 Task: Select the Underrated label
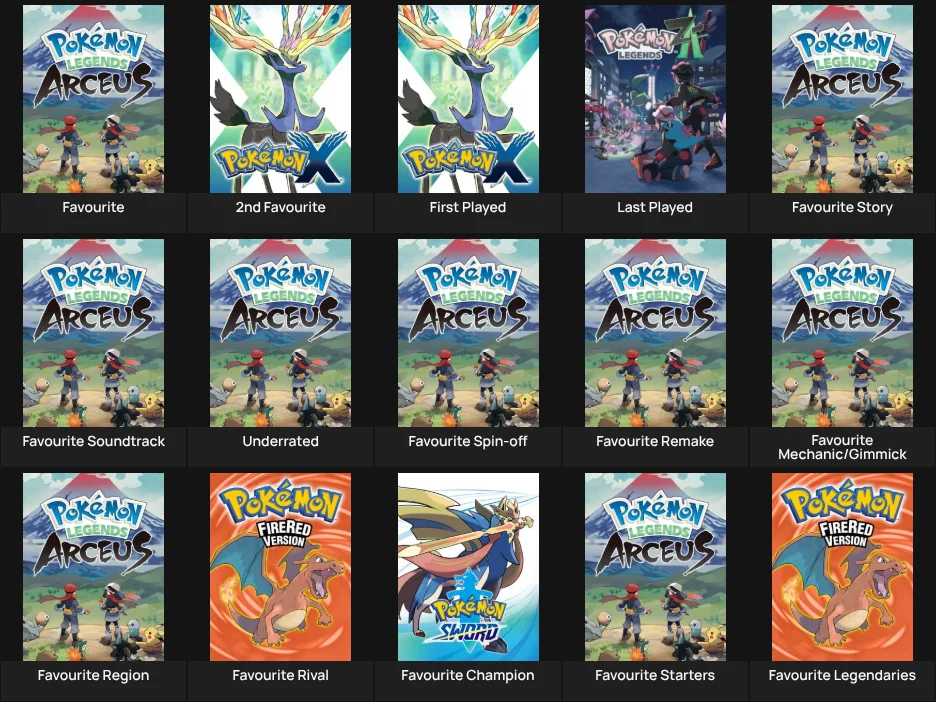click(x=281, y=441)
